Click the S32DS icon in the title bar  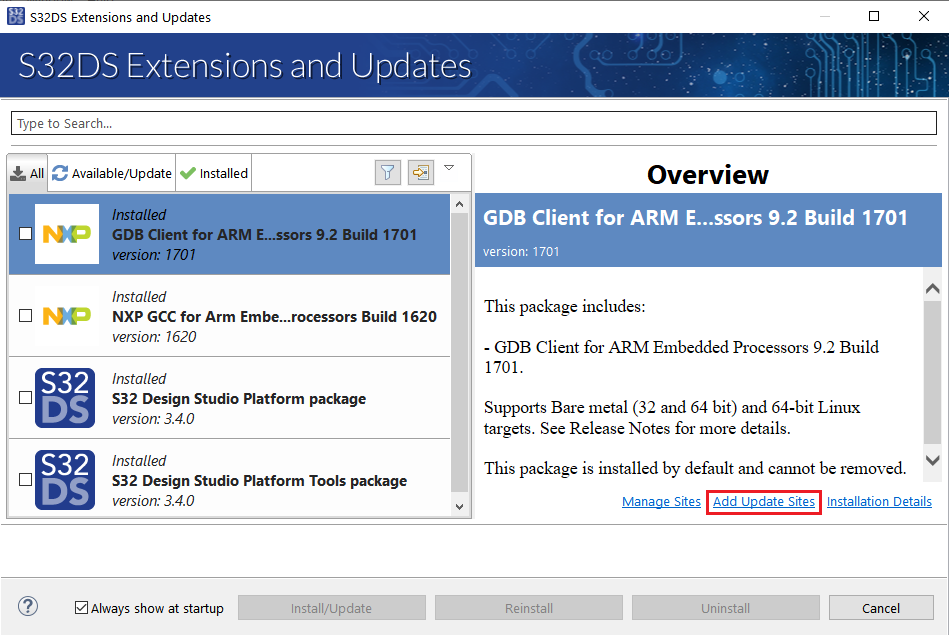click(x=14, y=17)
